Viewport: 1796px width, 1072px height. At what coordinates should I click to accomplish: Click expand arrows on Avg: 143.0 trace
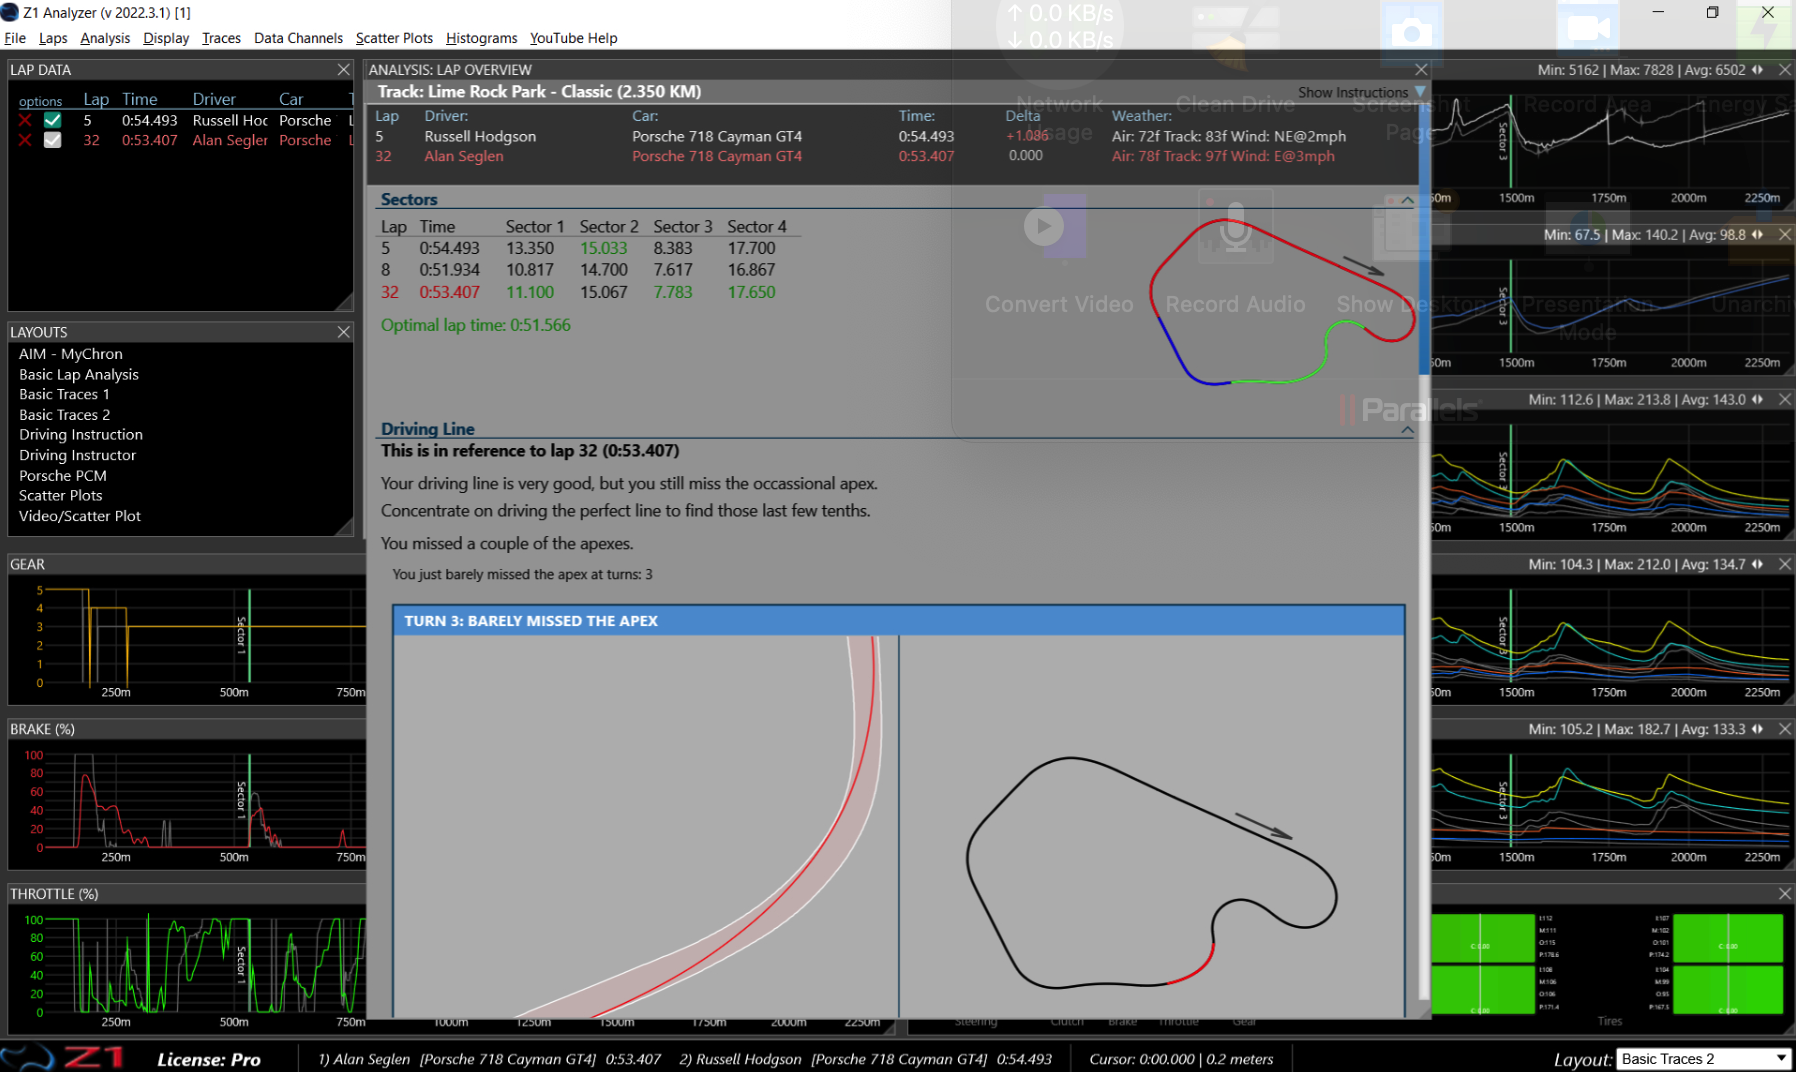tap(1757, 399)
